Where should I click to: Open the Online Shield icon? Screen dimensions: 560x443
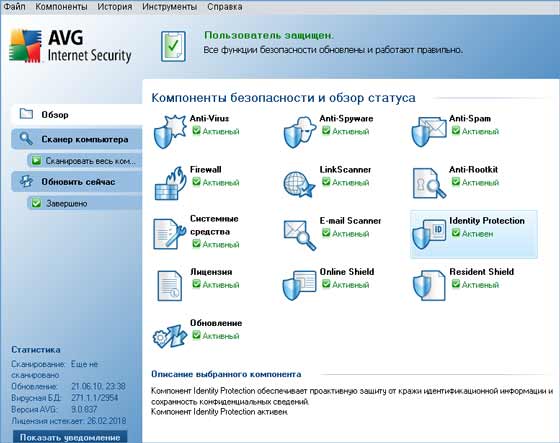299,285
